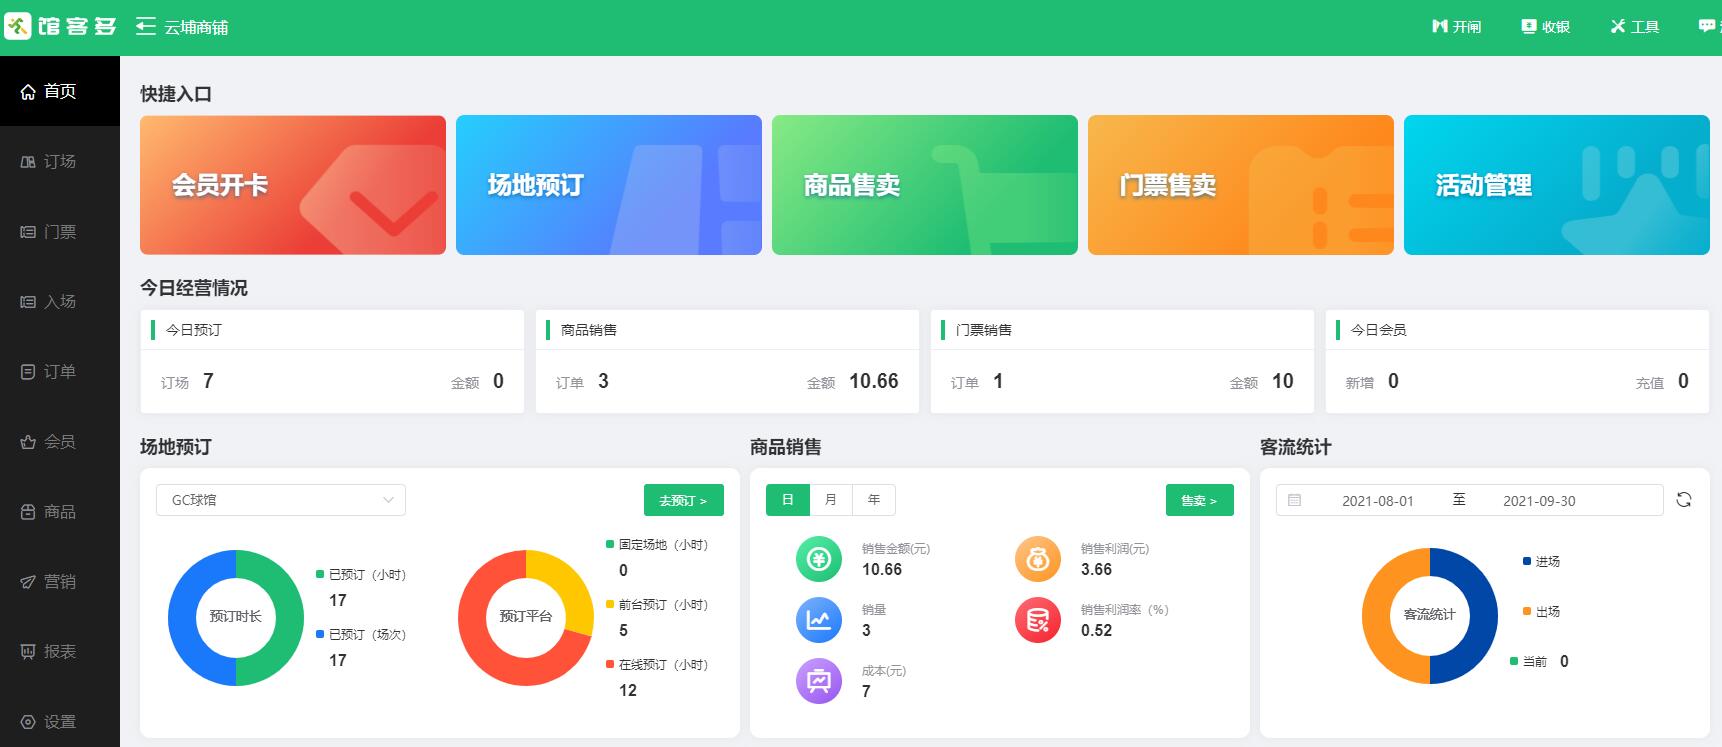This screenshot has height=747, width=1722.
Task: Open 设置 in the sidebar
Action: 60,721
